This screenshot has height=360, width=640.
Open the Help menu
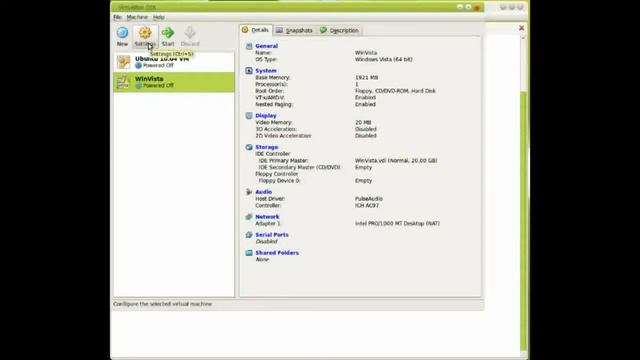coord(159,17)
